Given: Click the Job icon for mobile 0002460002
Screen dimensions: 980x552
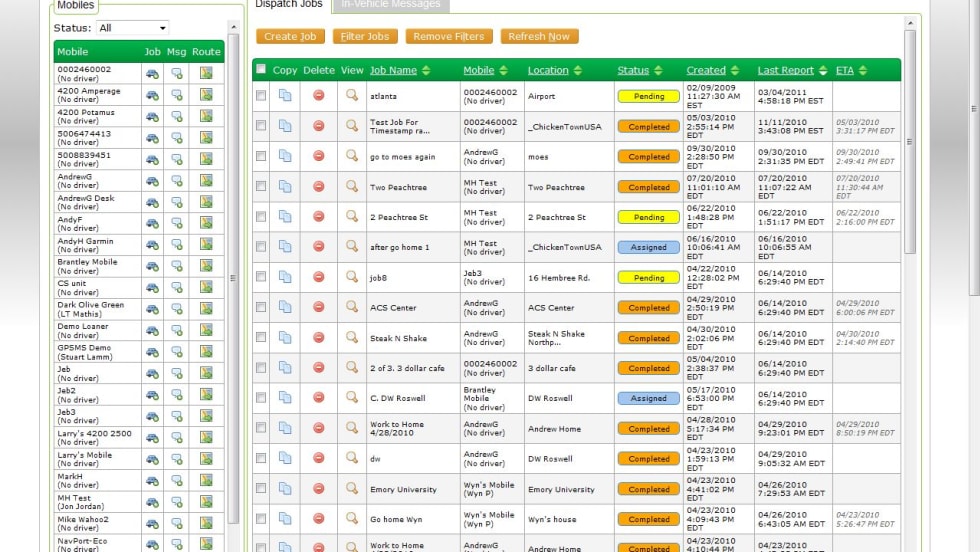Looking at the screenshot, I should [152, 73].
